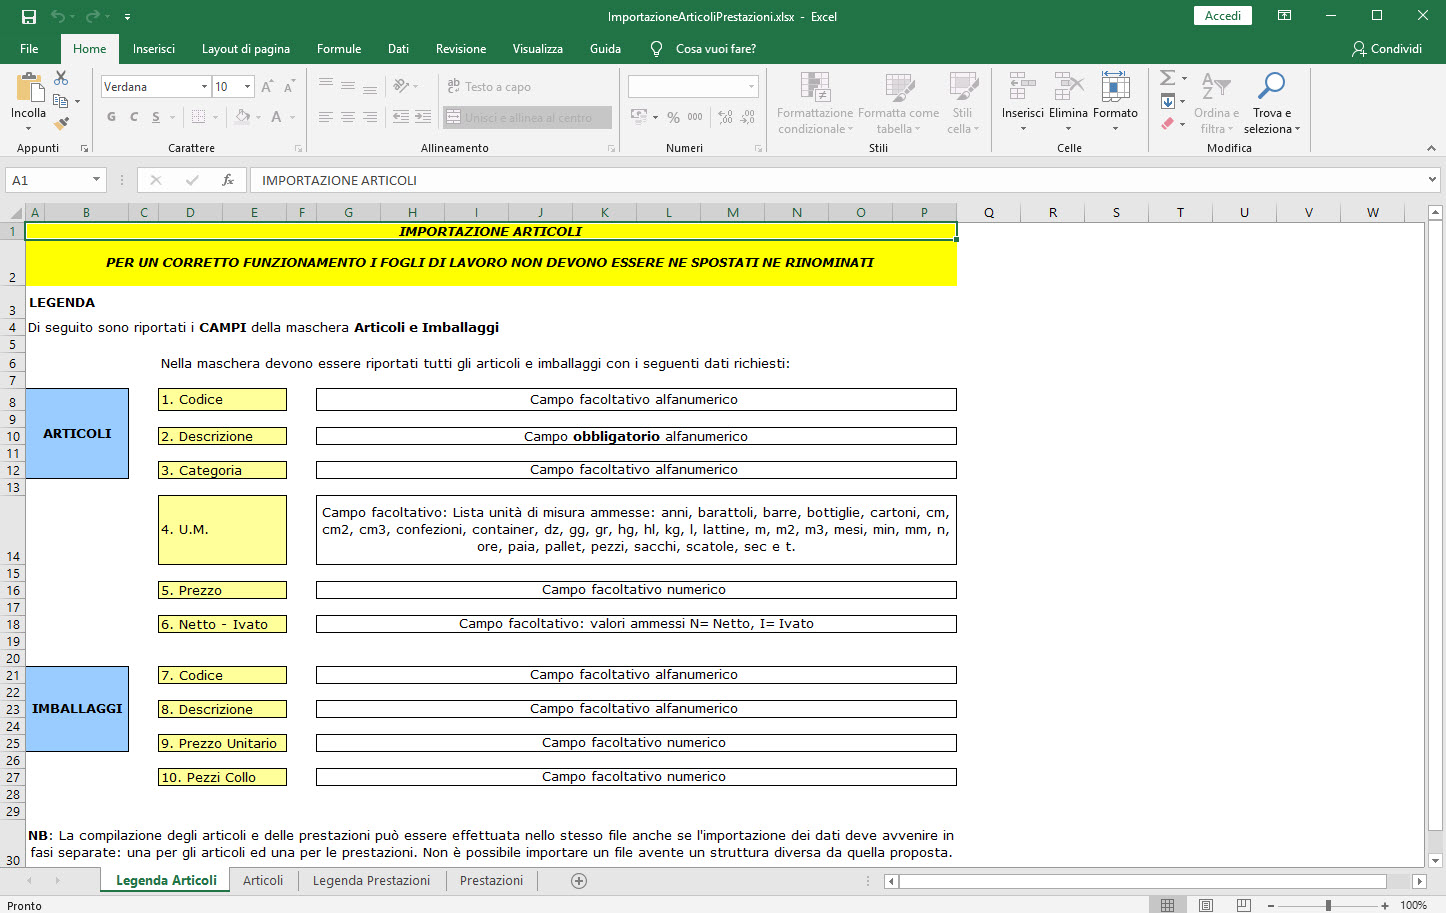1446x913 pixels.
Task: Click the AutoSum sigma icon
Action: pyautogui.click(x=1167, y=78)
